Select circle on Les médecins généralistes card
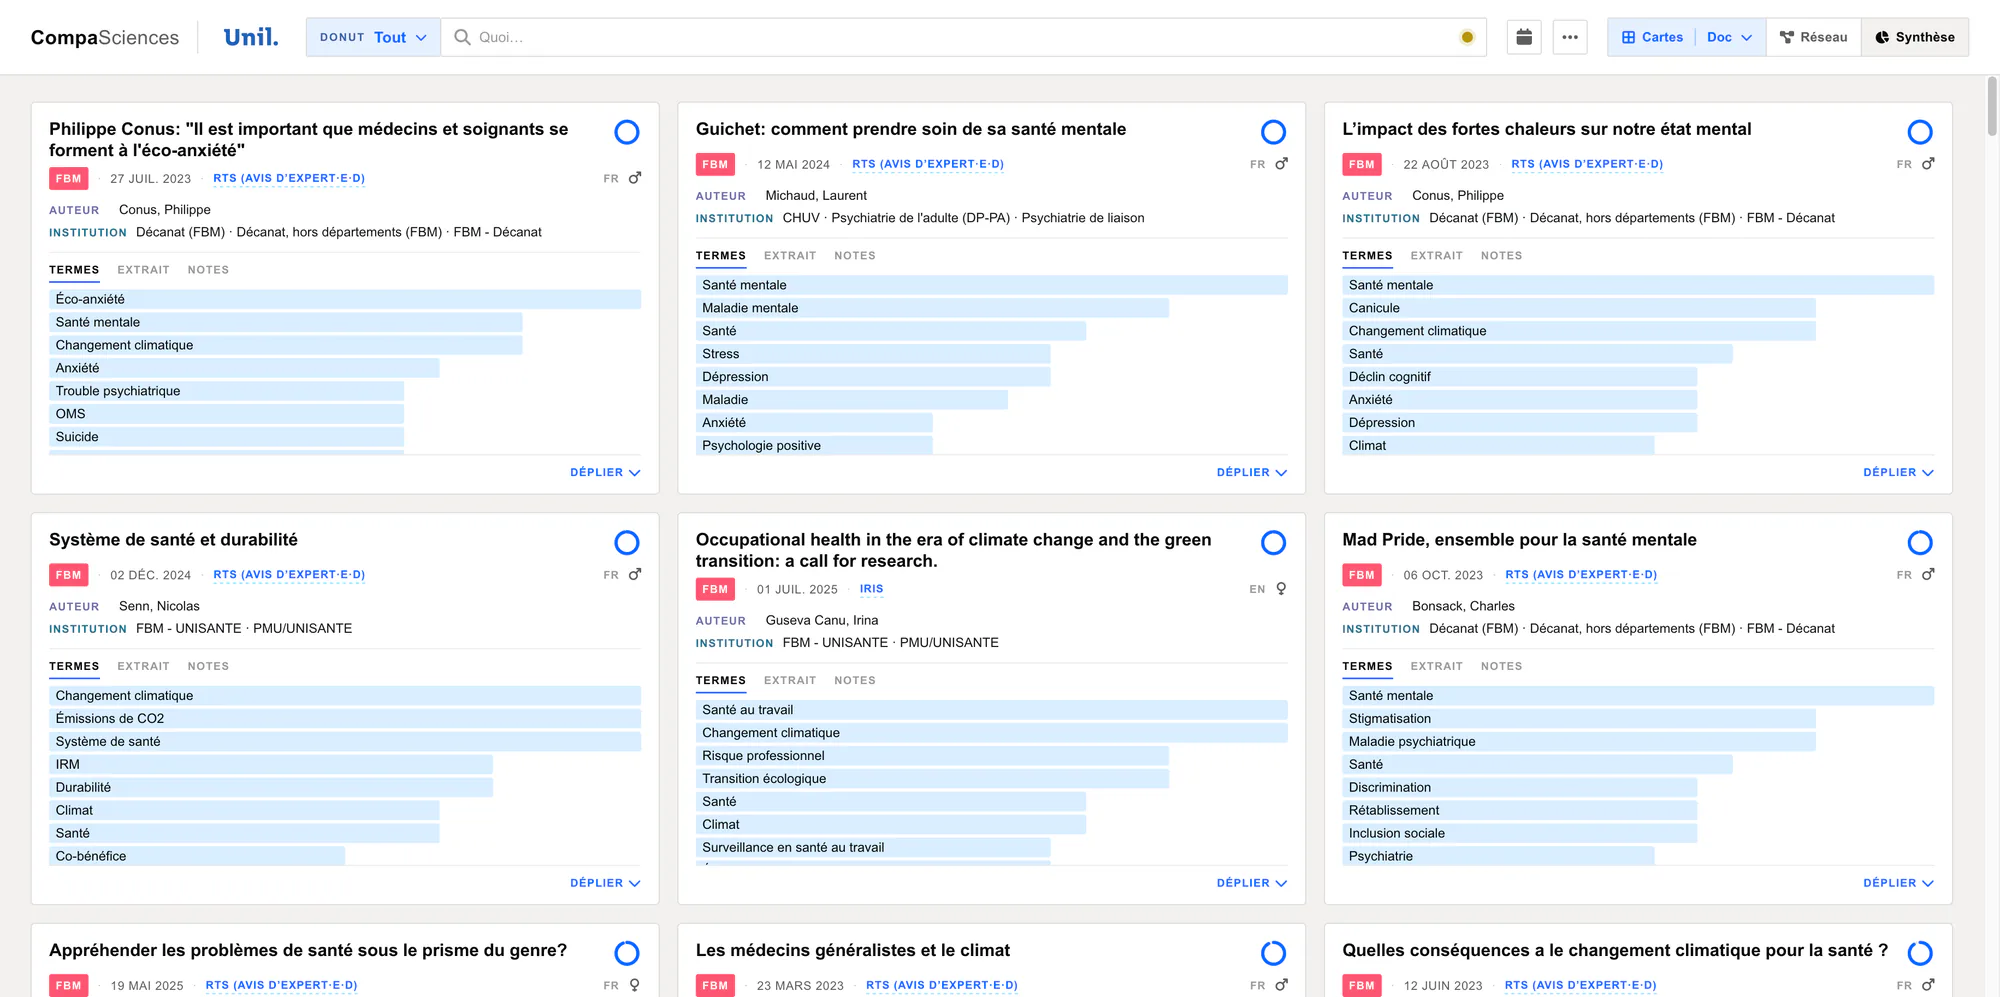 click(1273, 953)
